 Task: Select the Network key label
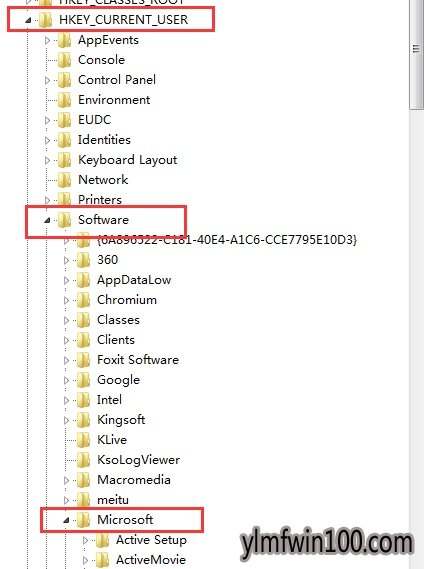click(x=103, y=180)
